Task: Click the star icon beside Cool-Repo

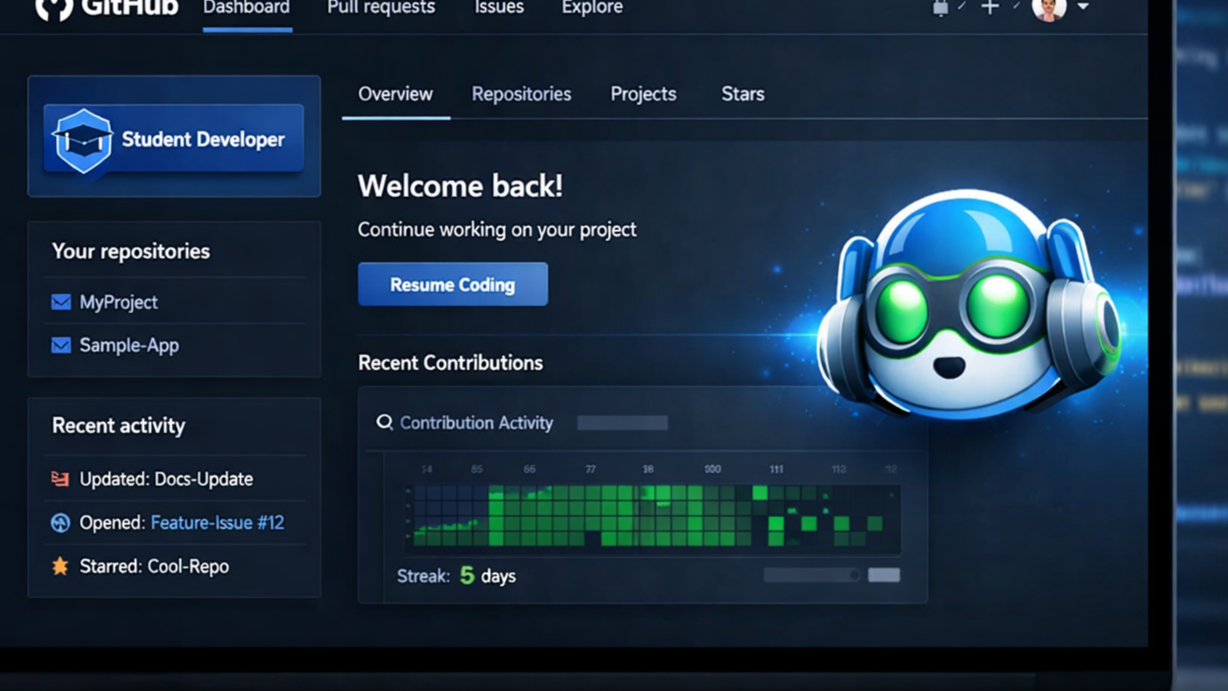Action: 59,566
